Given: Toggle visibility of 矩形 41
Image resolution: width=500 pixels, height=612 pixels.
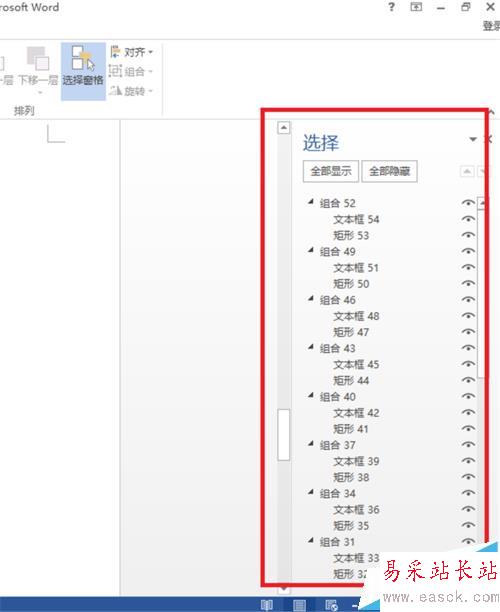Looking at the screenshot, I should point(468,429).
